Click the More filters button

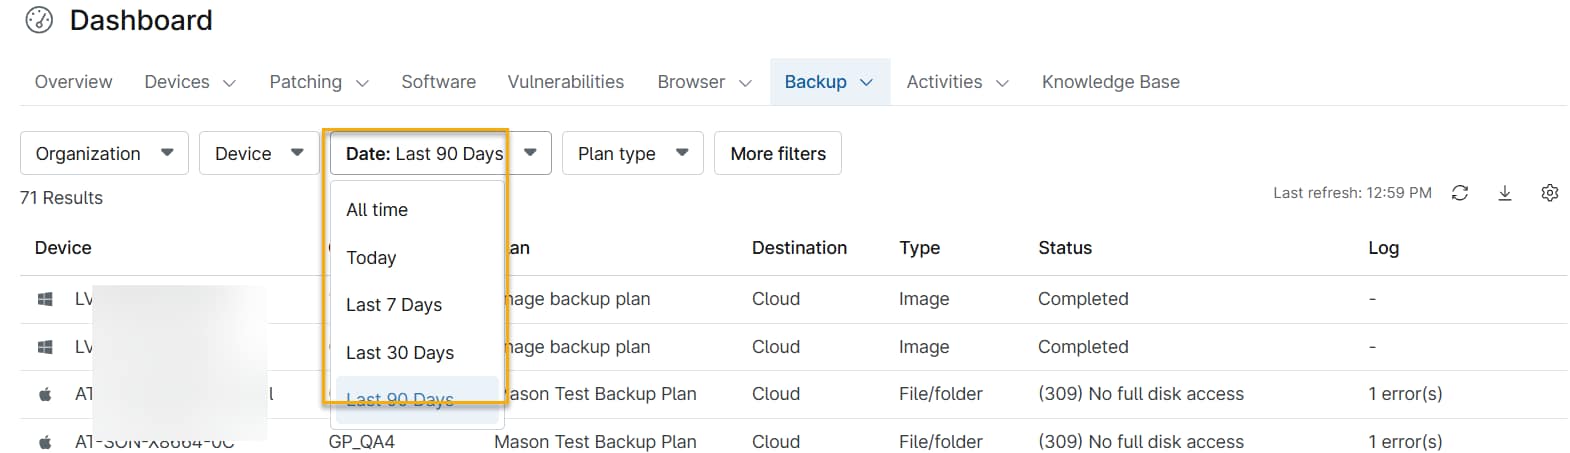click(777, 153)
